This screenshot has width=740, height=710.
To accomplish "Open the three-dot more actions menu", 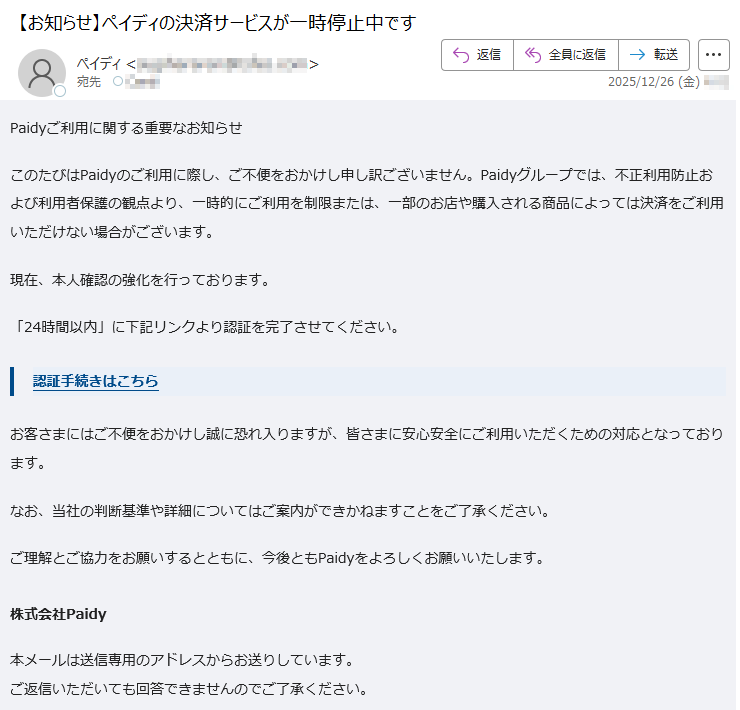I will tap(713, 55).
